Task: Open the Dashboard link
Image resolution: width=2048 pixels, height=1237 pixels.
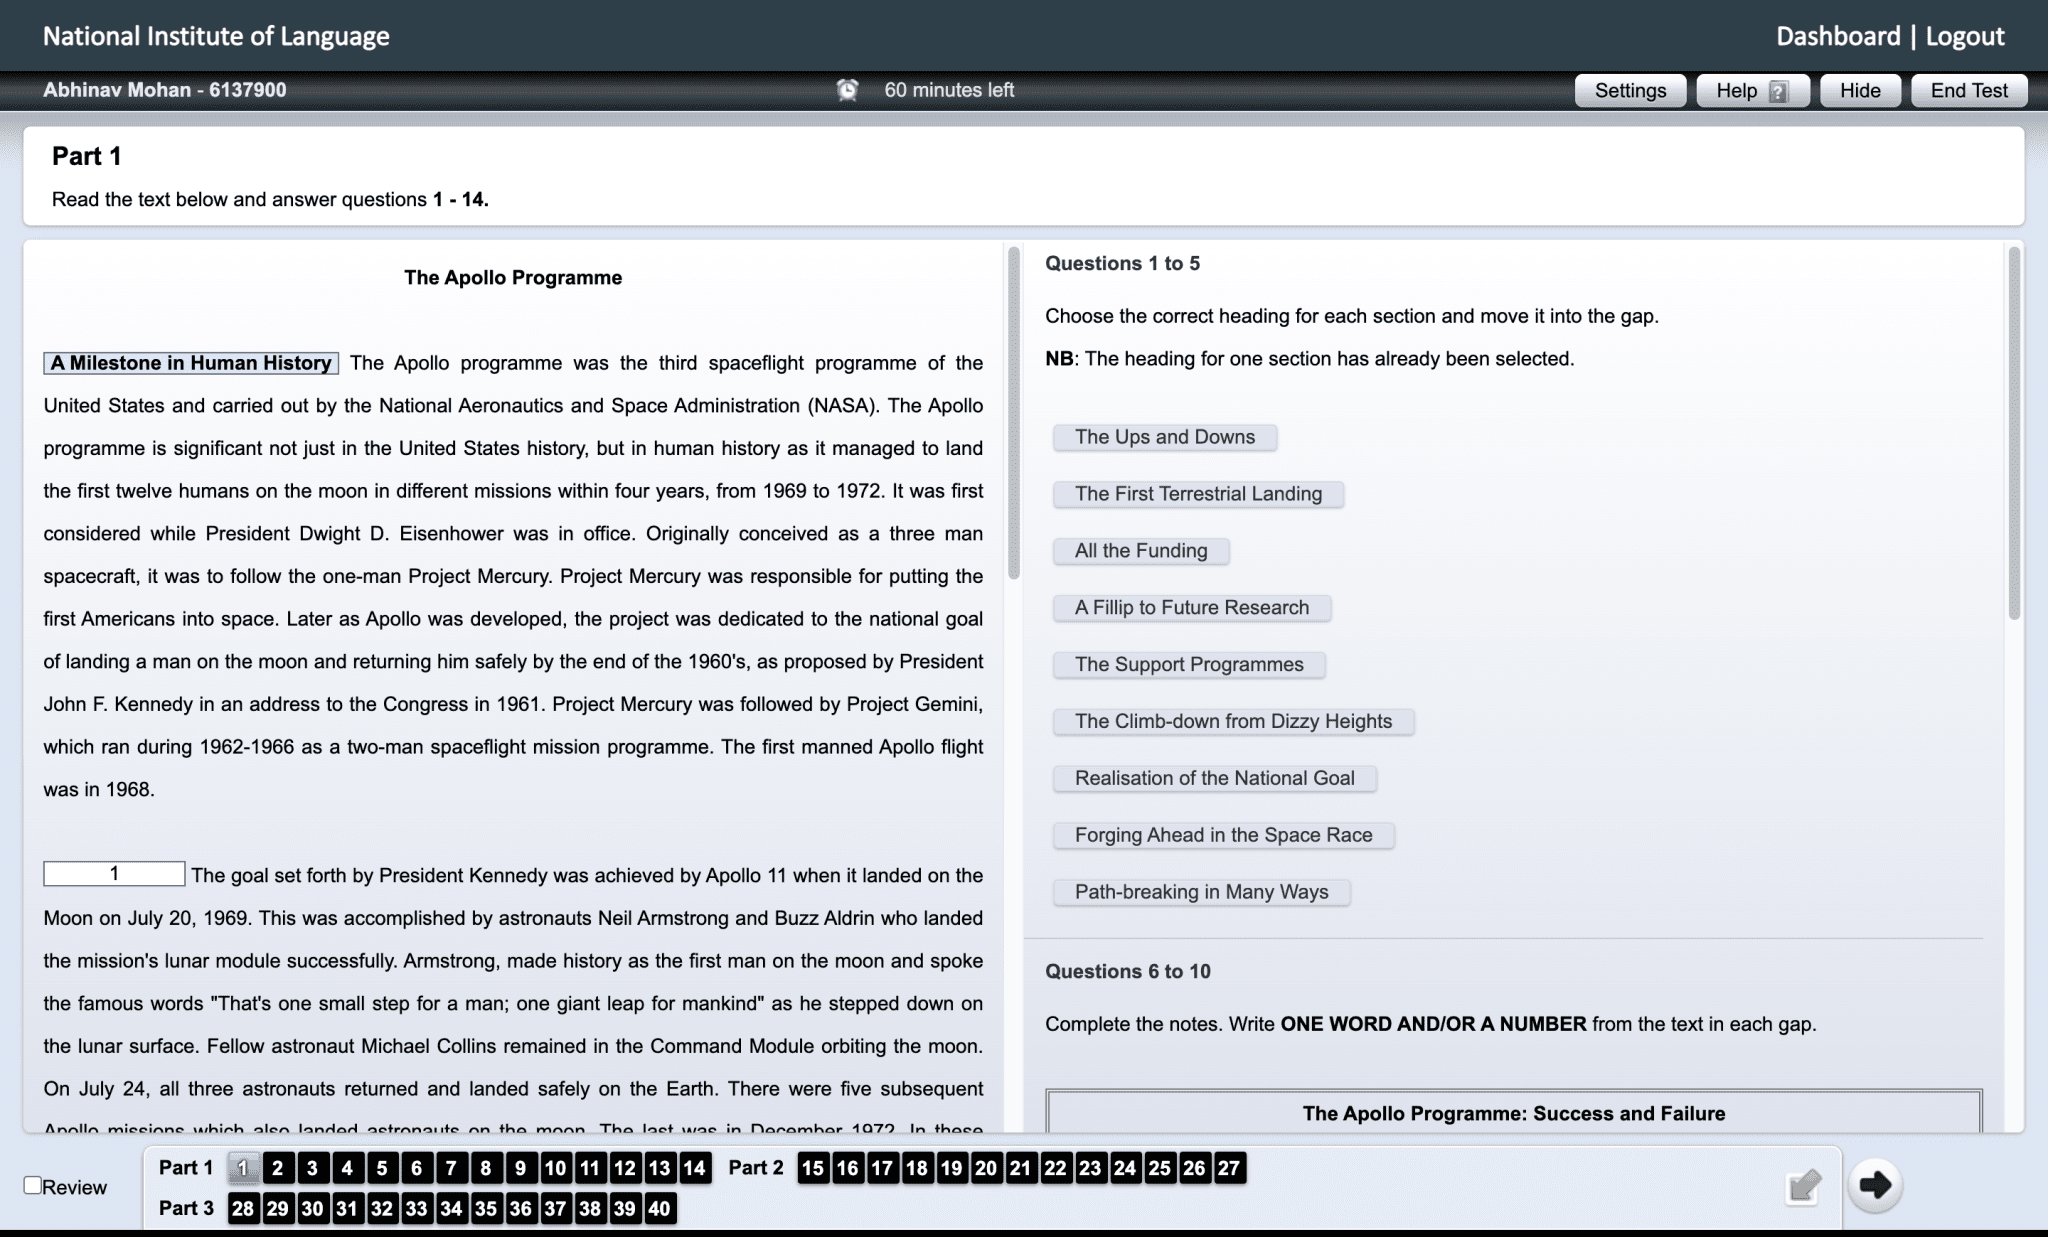Action: click(1837, 36)
